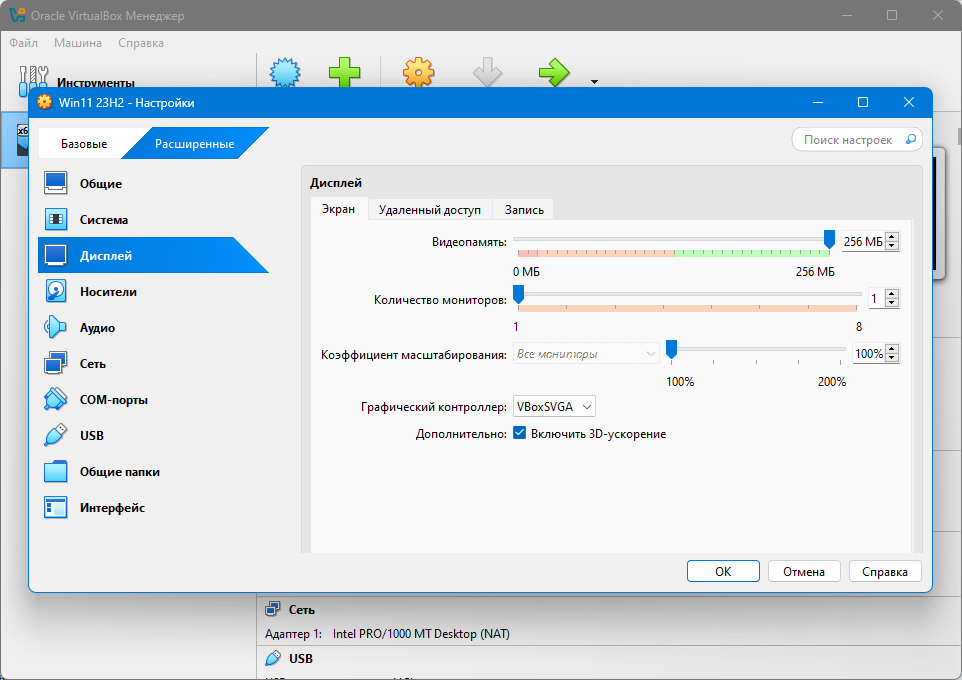Switch to the Удаленный доступ tab

click(429, 209)
